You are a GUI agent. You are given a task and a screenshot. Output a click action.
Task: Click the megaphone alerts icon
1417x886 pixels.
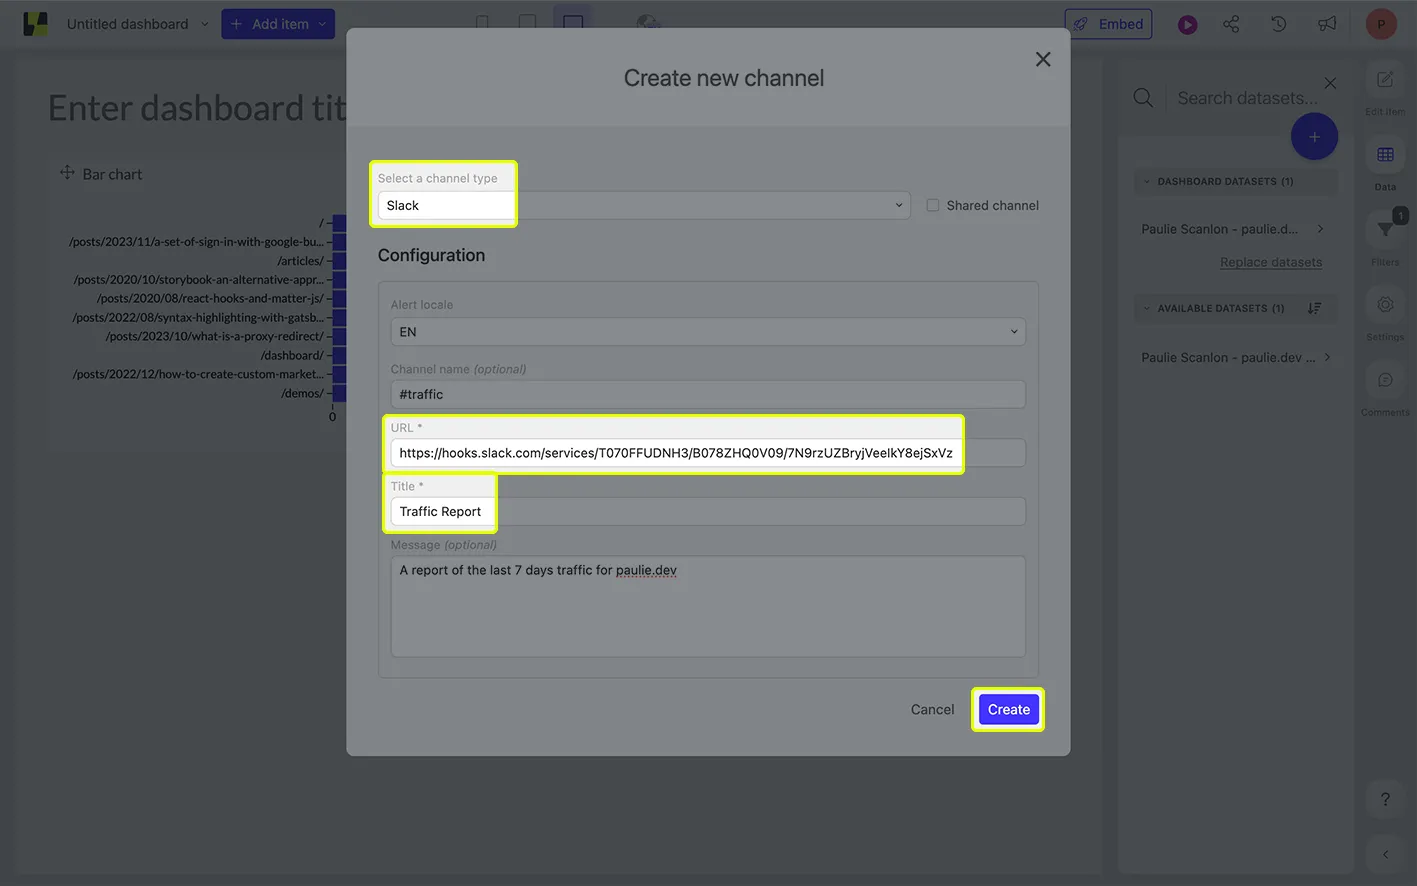tap(1327, 24)
